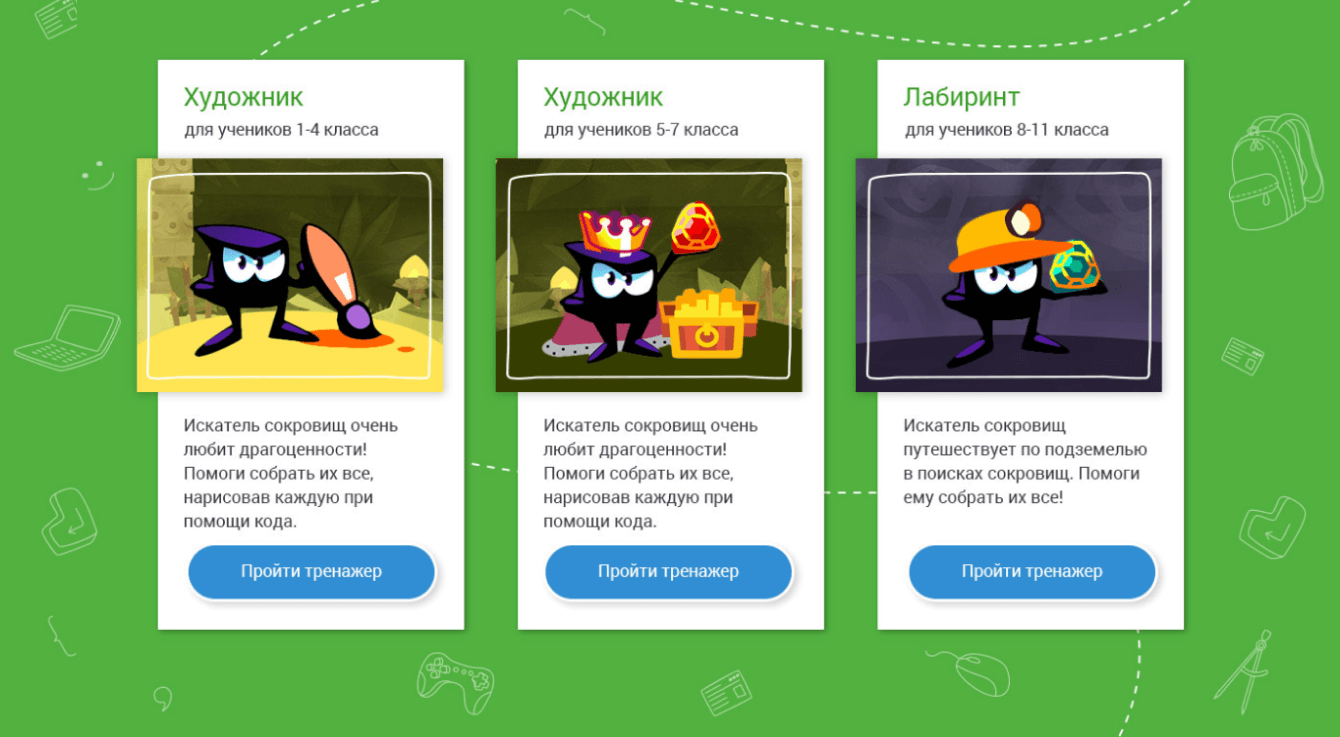Viewport: 1340px width, 737px height.
Task: Start trainer for grades 1-4 Художник
Action: pyautogui.click(x=311, y=572)
